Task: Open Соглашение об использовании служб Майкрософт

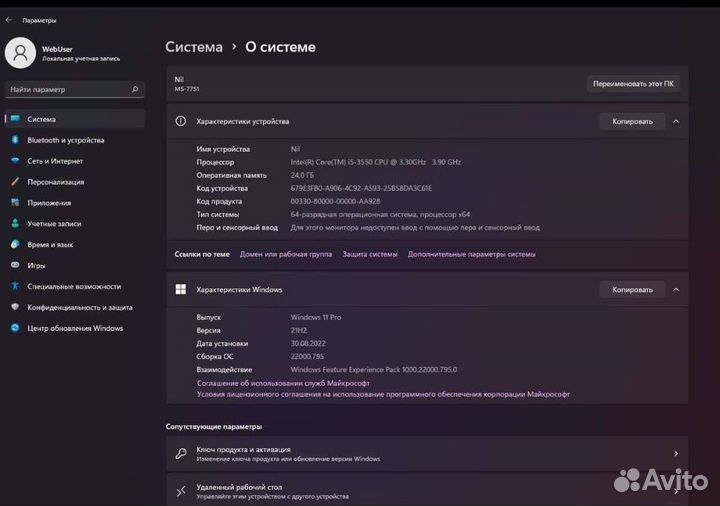Action: [283, 383]
